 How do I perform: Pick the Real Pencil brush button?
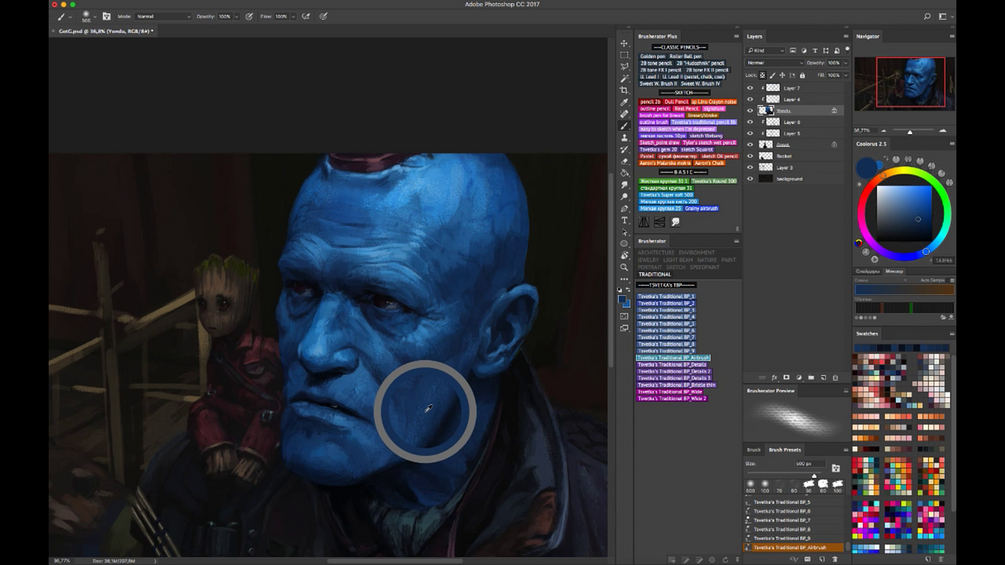pos(686,109)
